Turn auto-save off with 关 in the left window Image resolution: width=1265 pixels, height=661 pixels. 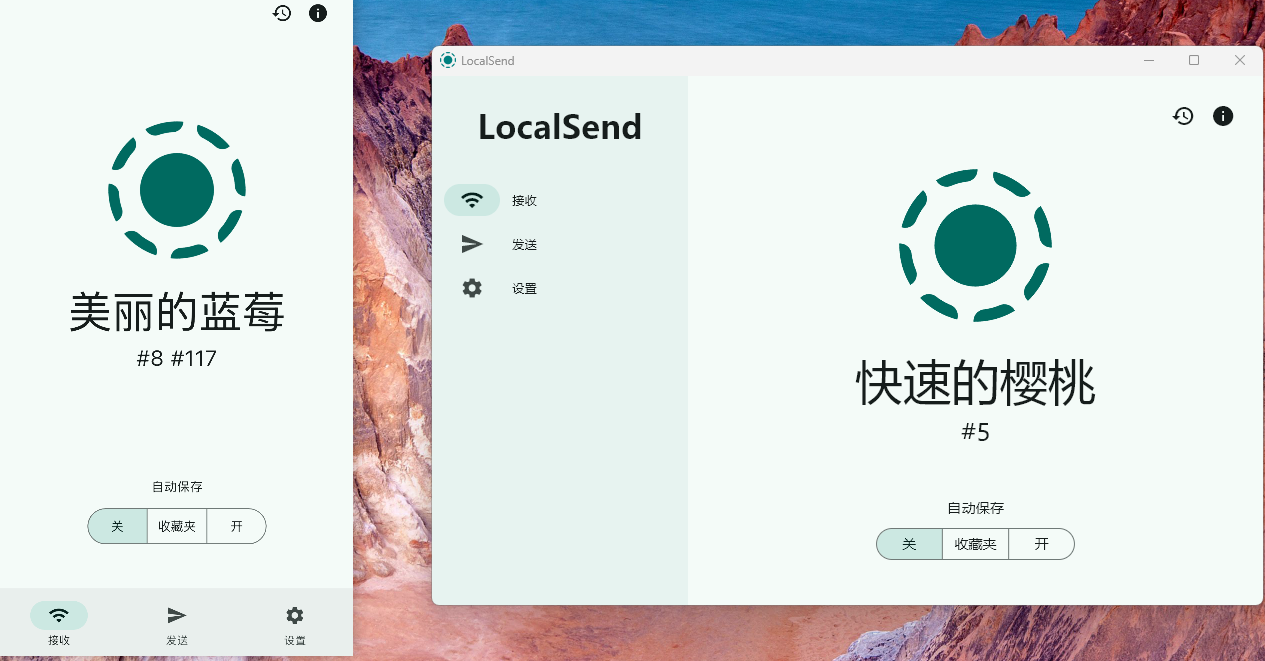click(118, 526)
